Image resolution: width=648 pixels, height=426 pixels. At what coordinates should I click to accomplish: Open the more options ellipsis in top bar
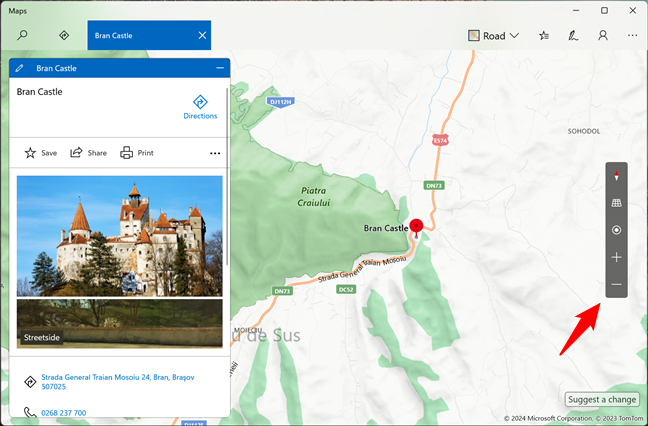[x=632, y=36]
